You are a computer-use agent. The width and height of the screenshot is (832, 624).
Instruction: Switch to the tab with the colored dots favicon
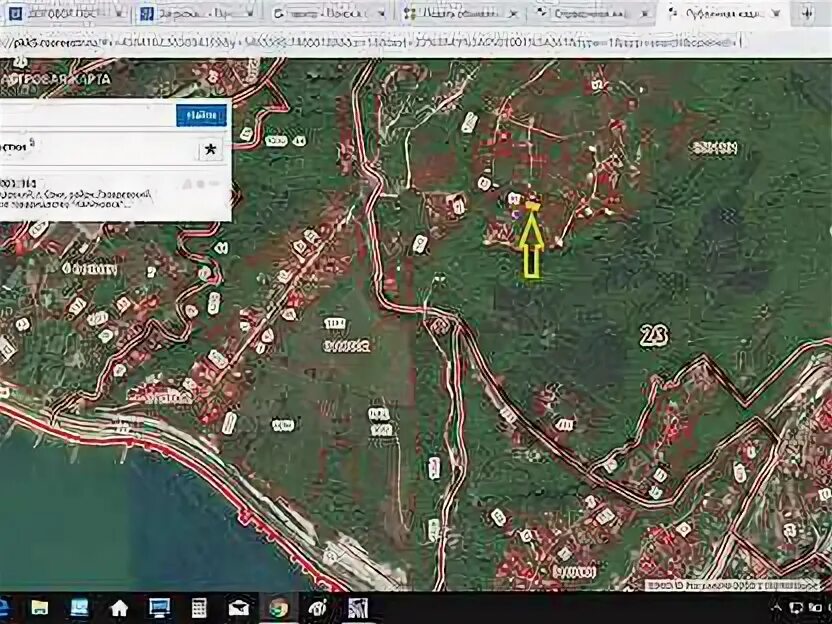coord(459,14)
